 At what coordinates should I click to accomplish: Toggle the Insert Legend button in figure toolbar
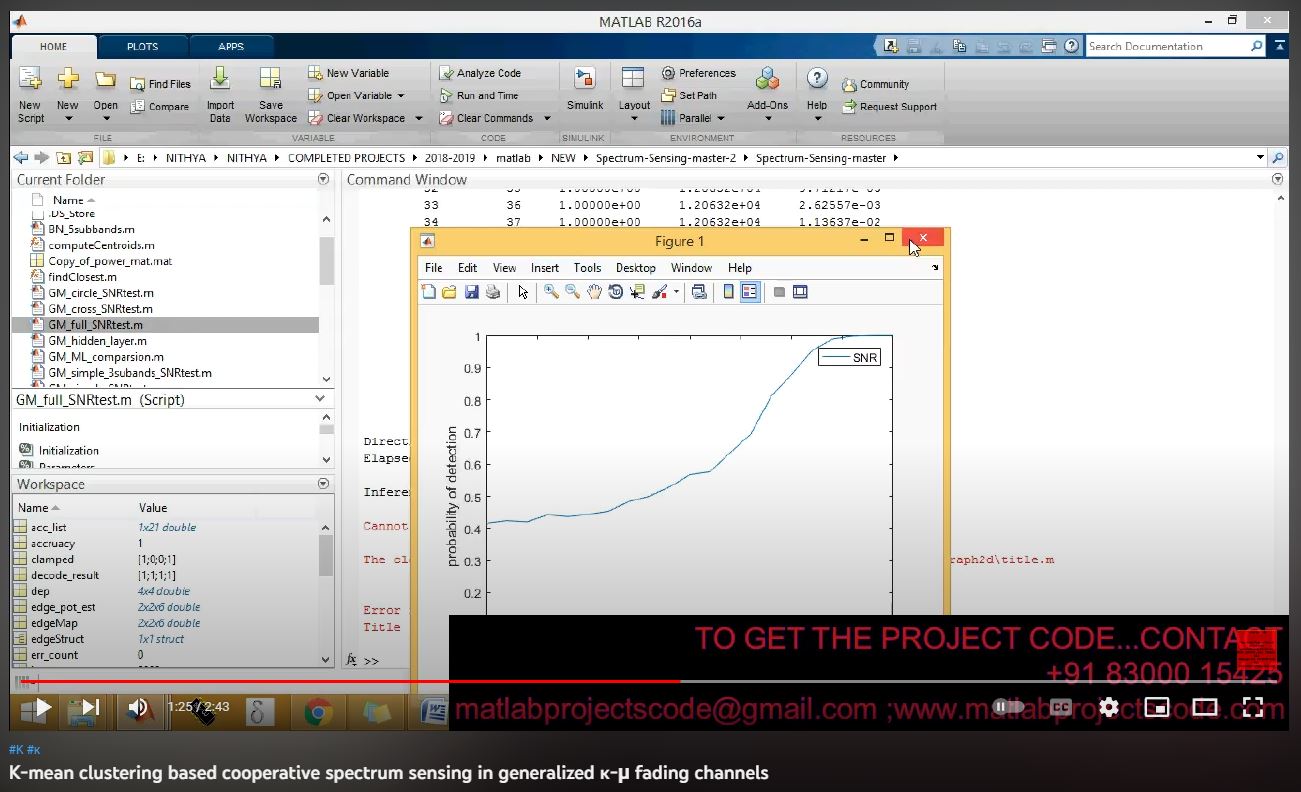(x=749, y=292)
